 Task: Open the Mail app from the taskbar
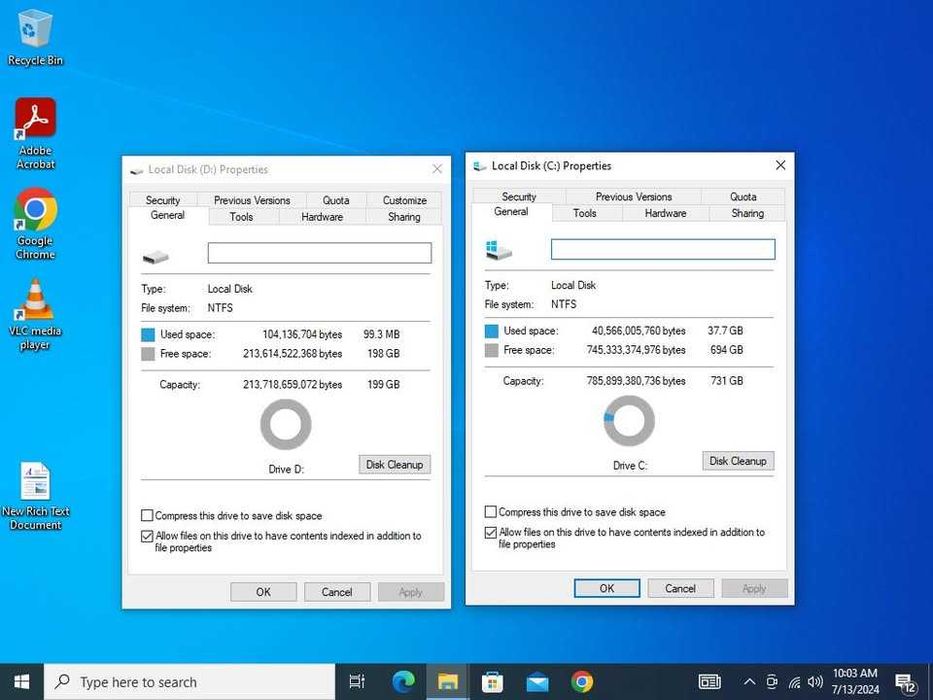[x=537, y=682]
